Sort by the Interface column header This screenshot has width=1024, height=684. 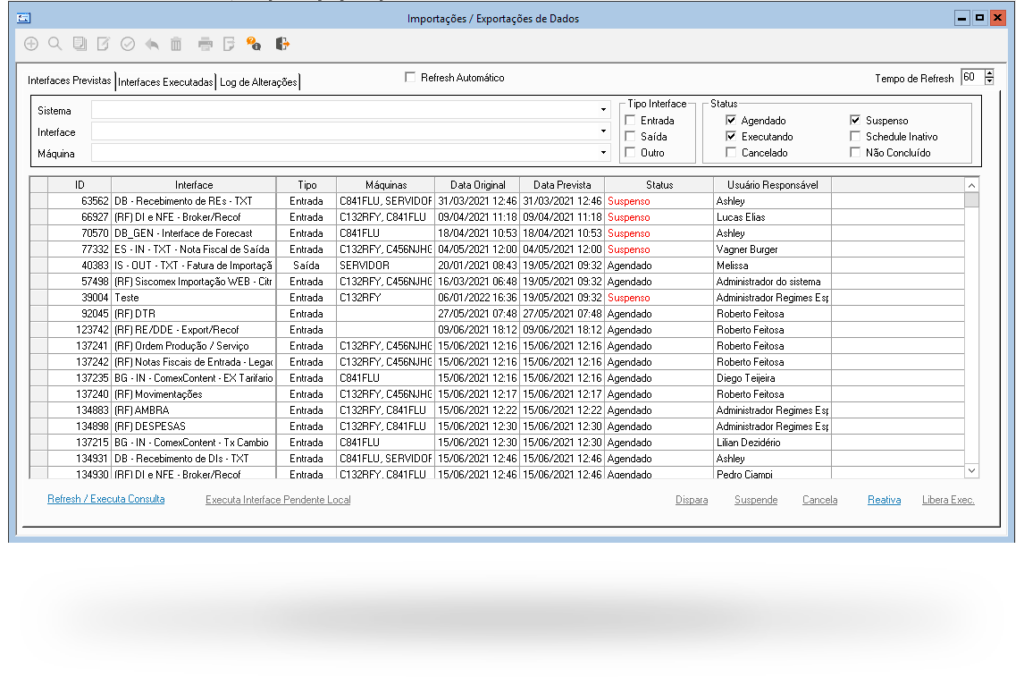point(193,185)
